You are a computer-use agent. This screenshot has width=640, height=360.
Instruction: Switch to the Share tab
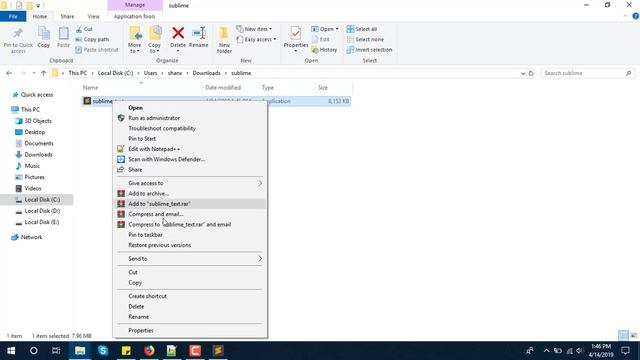(x=67, y=16)
